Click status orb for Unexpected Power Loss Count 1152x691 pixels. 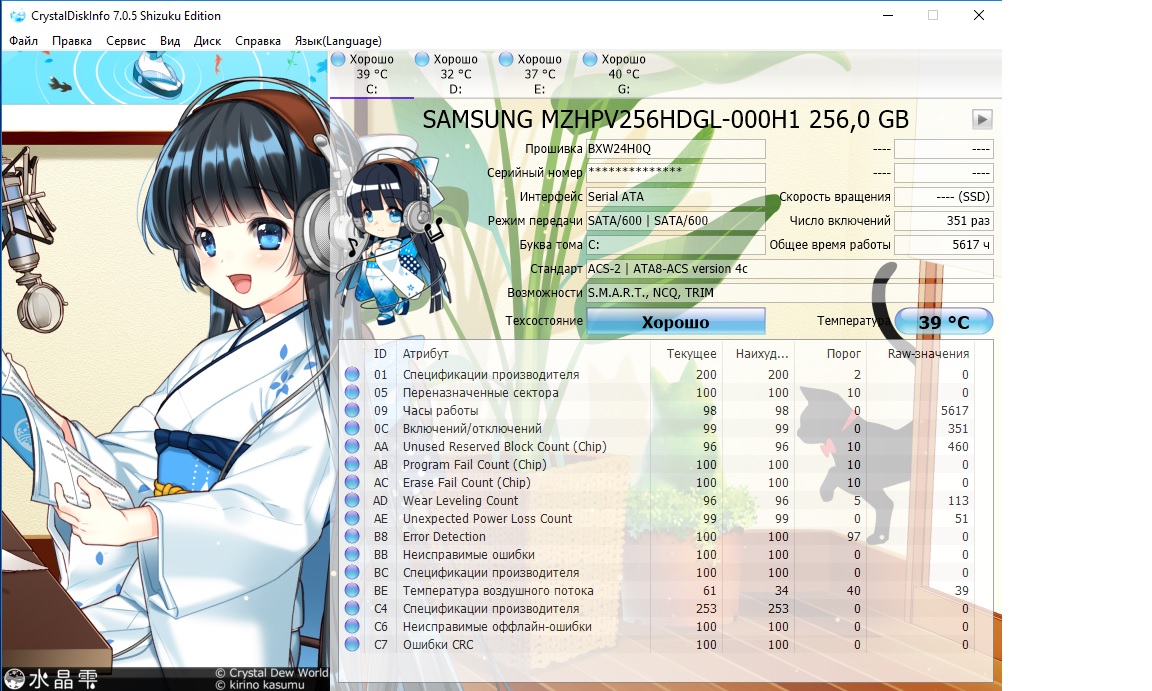click(353, 518)
